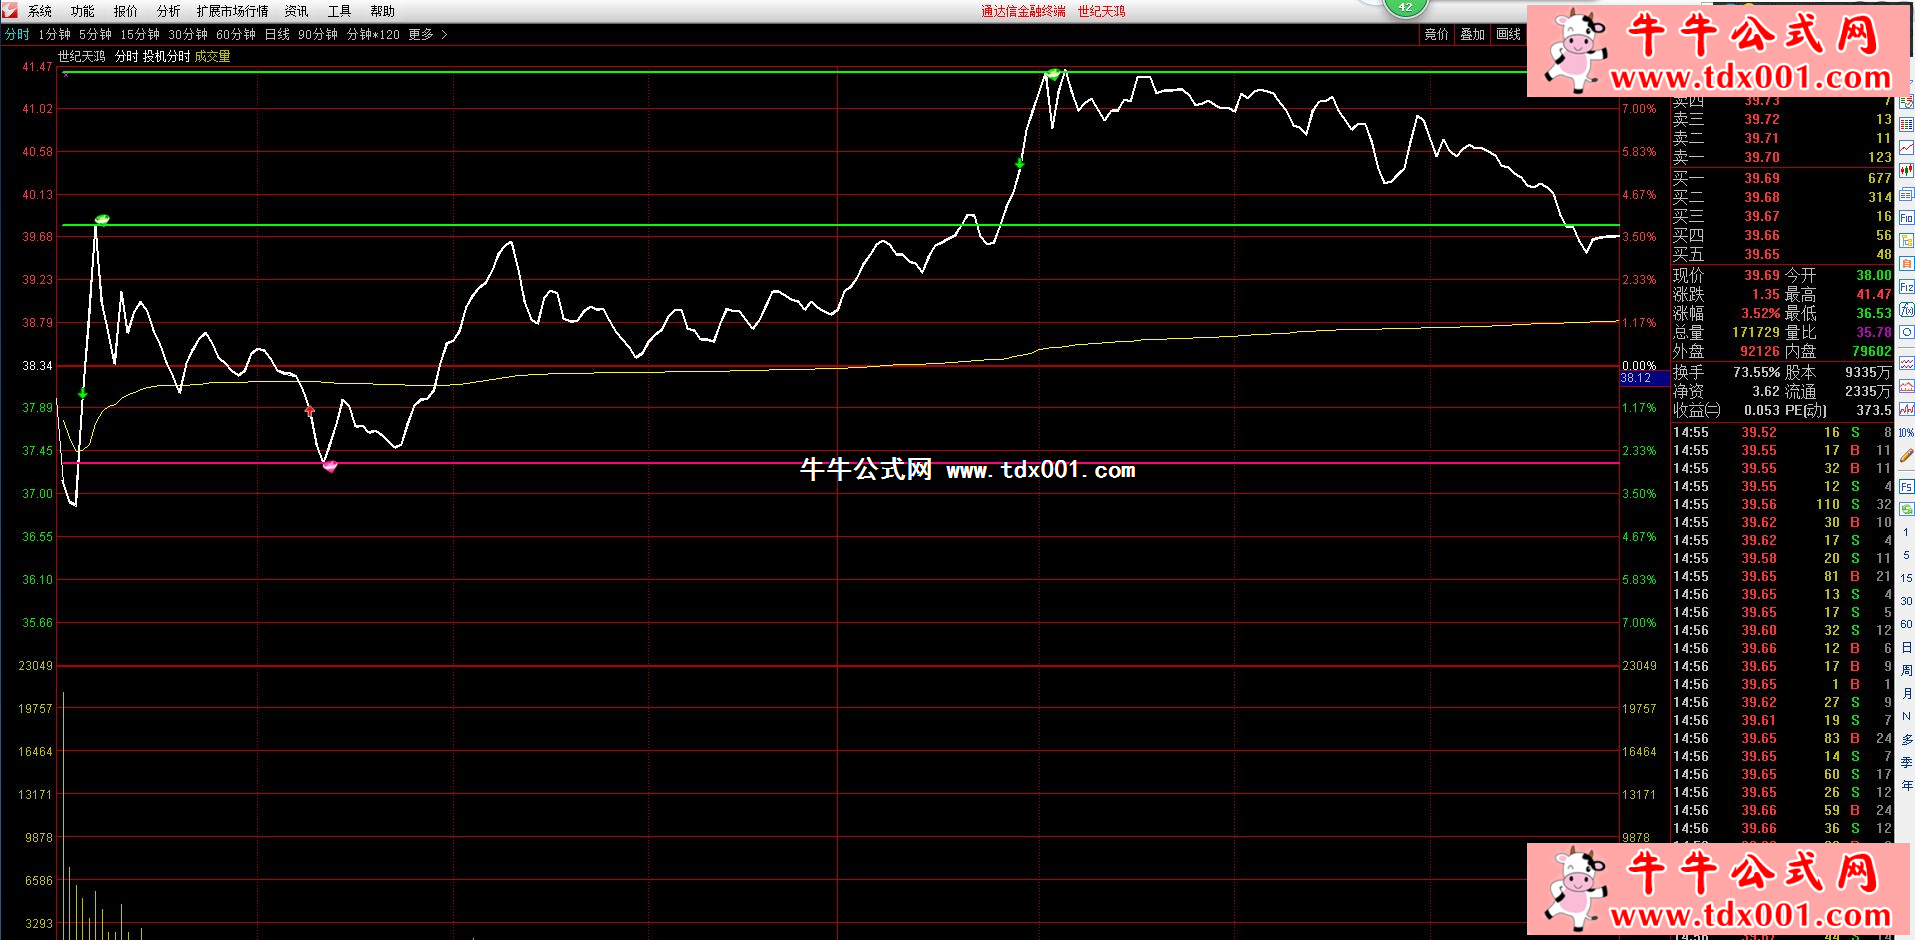This screenshot has height=940, width=1915.
Task: Open the 扩展市场行情 menu
Action: pyautogui.click(x=232, y=11)
